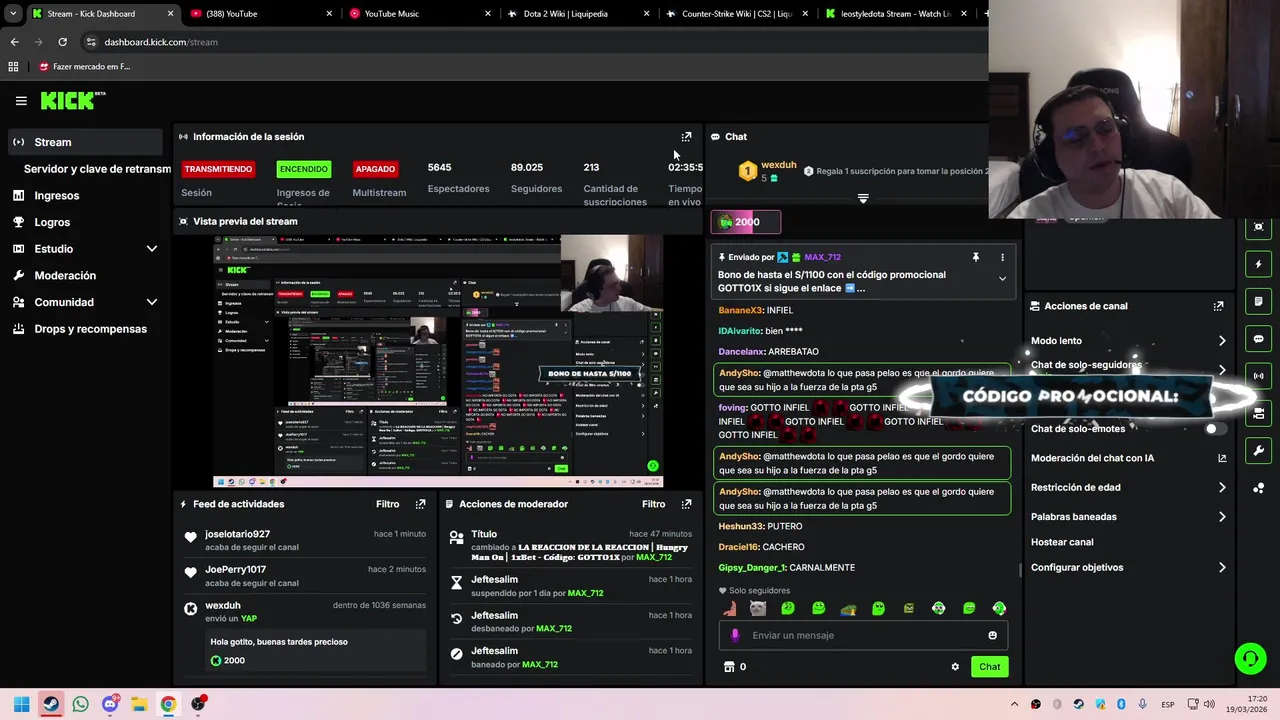Click the browser address bar
The height and width of the screenshot is (720, 1280).
click(530, 42)
